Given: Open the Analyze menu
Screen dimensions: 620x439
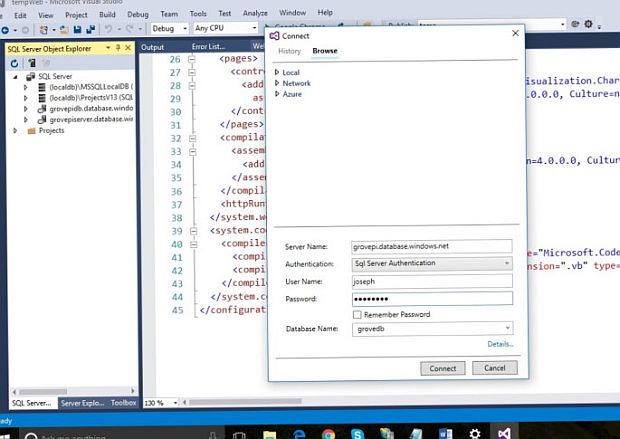Looking at the screenshot, I should tap(255, 13).
